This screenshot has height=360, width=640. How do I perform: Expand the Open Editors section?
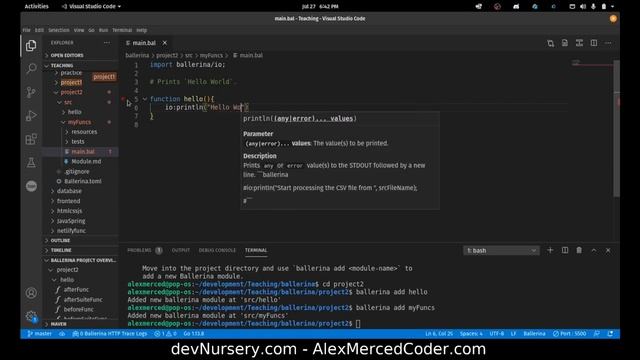coord(81,55)
